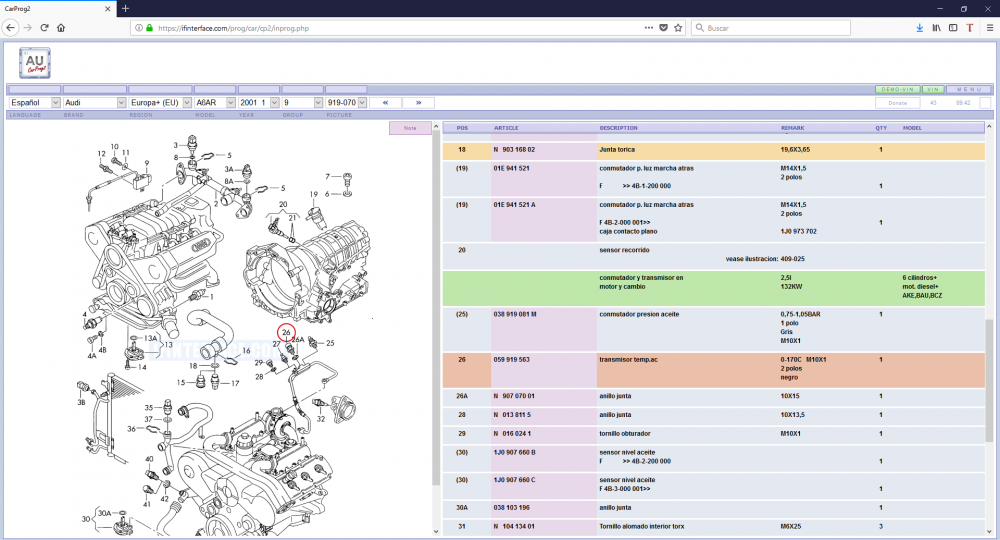Click scroll-down arrow of parts table

989,531
